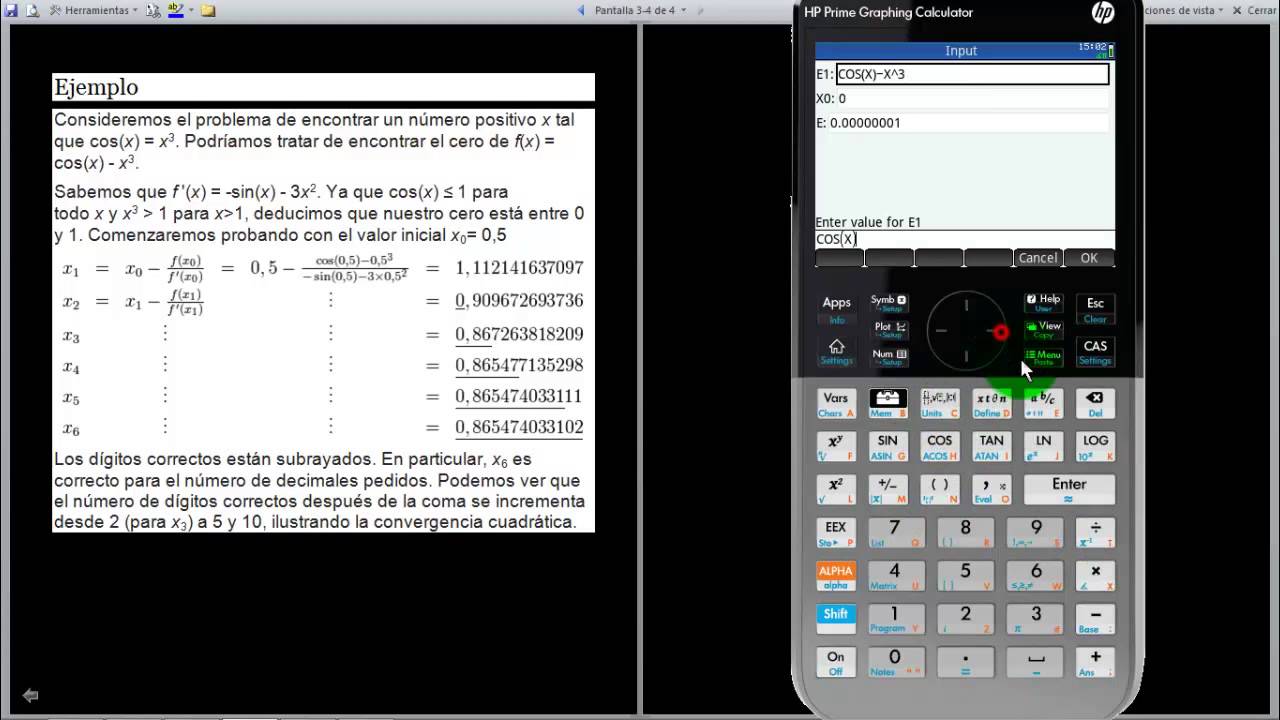
Task: Click the Cerrar button in Word window
Action: 1254,10
